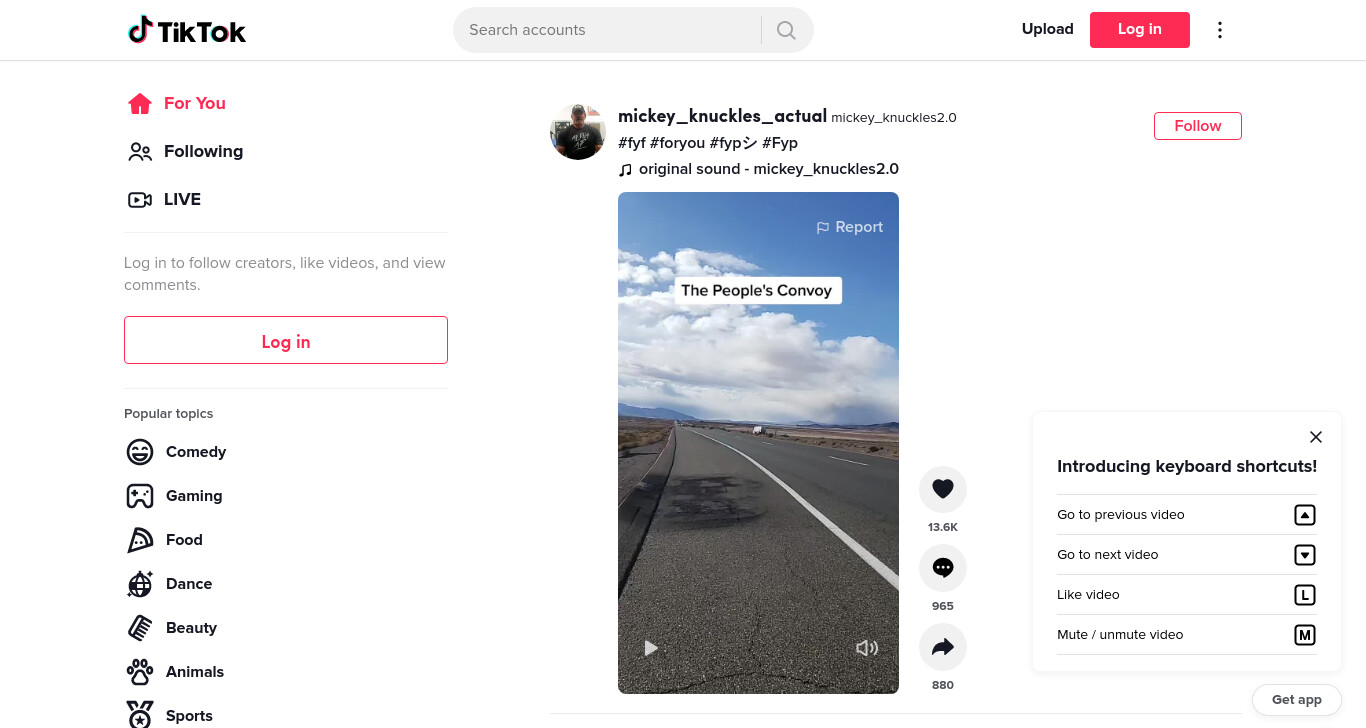Viewport: 1366px width, 728px height.
Task: Open comments with the speech bubble icon
Action: [943, 568]
